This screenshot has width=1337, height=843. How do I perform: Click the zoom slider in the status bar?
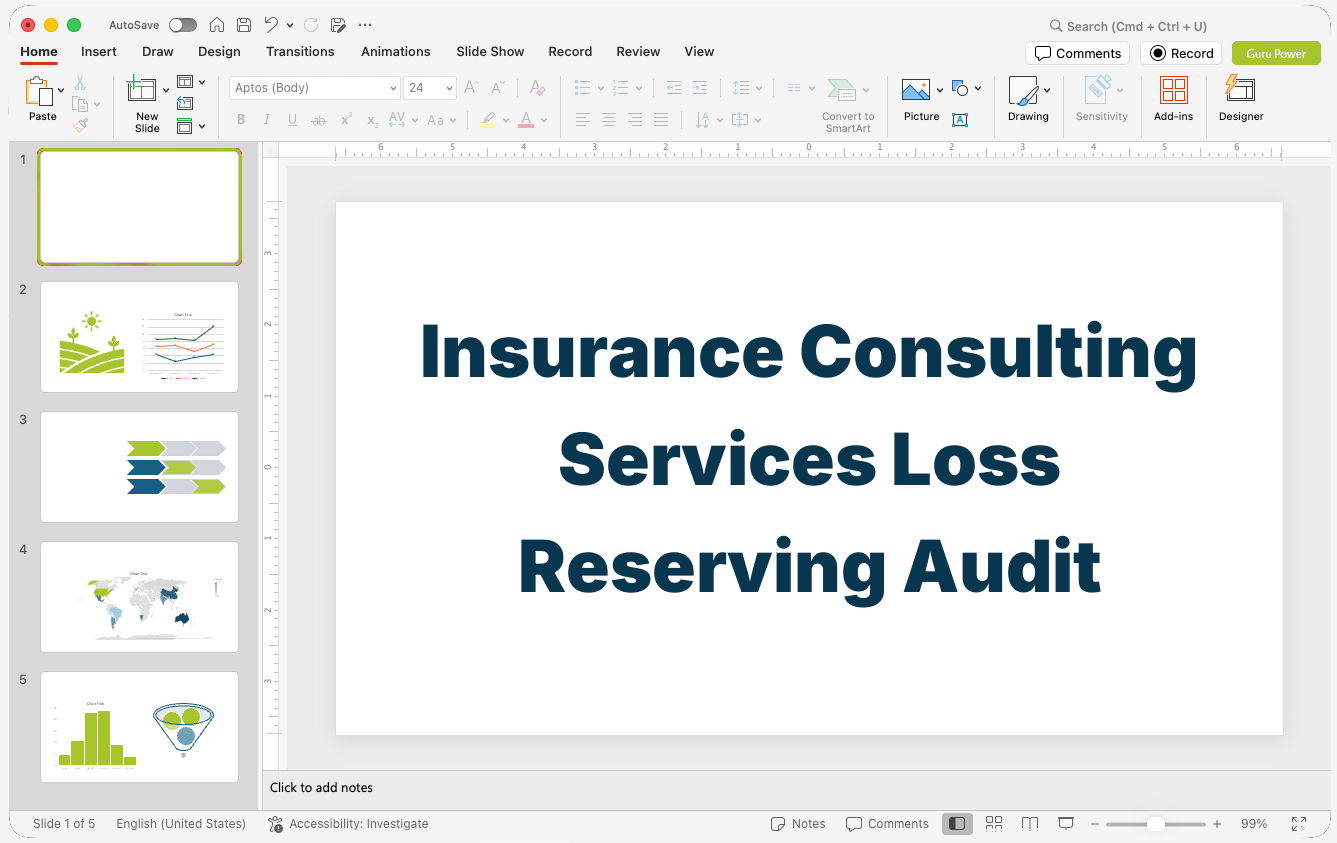pyautogui.click(x=1155, y=824)
